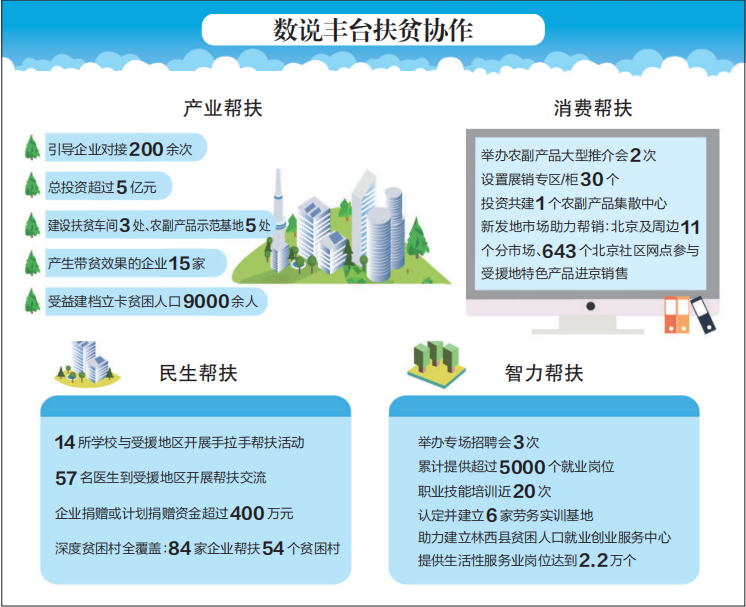Click the tree plot icon beside 智力帮扶
746x607 pixels.
pos(436,363)
